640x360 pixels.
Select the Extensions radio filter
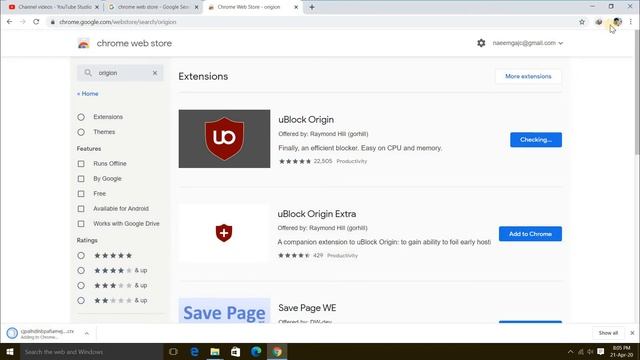81,117
